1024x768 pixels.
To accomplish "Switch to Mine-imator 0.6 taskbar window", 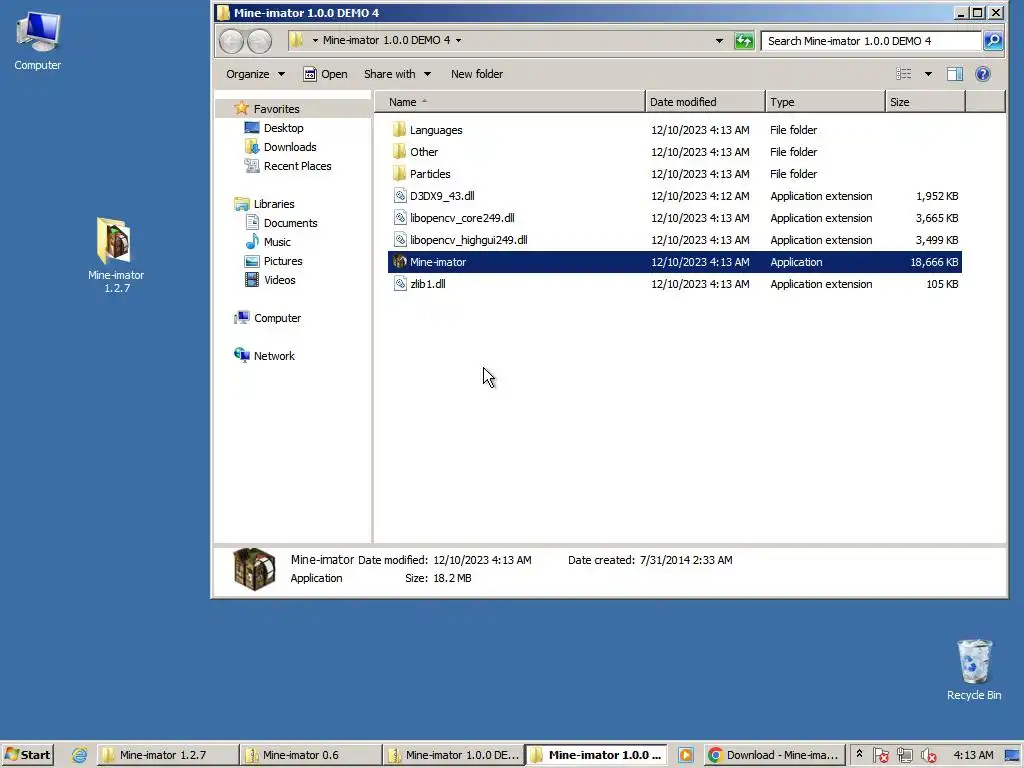I will click(311, 755).
